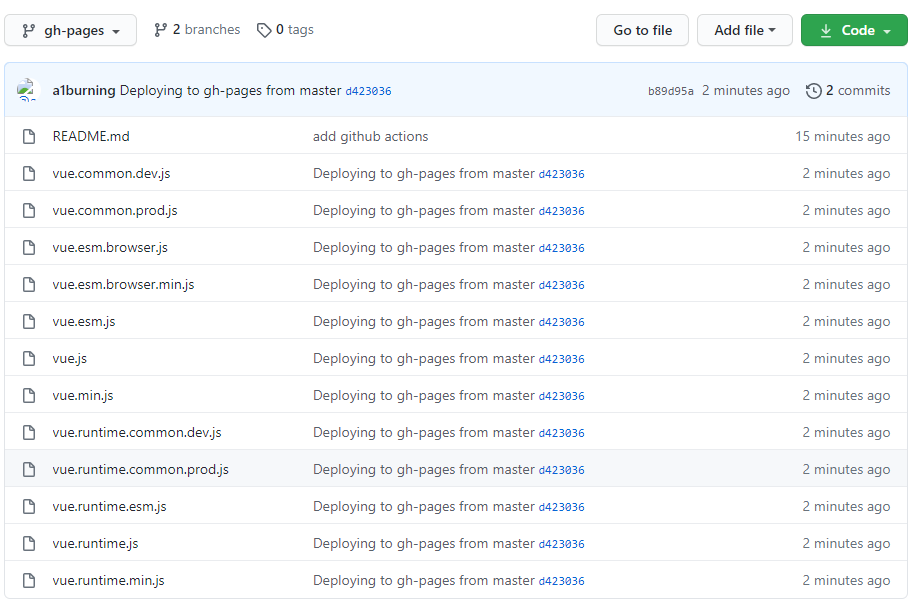Open the latest commit message link

[x=230, y=90]
